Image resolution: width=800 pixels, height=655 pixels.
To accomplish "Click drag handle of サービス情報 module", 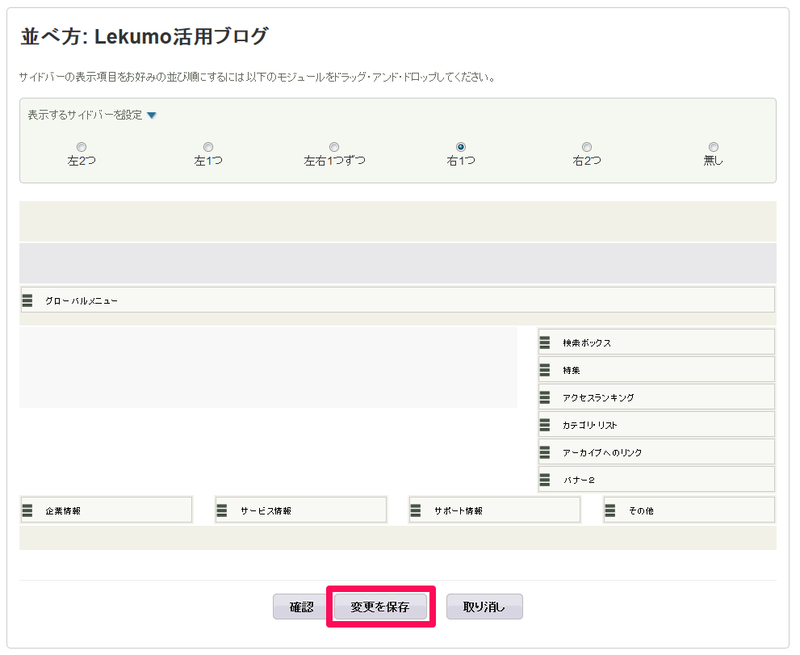I will click(x=222, y=510).
